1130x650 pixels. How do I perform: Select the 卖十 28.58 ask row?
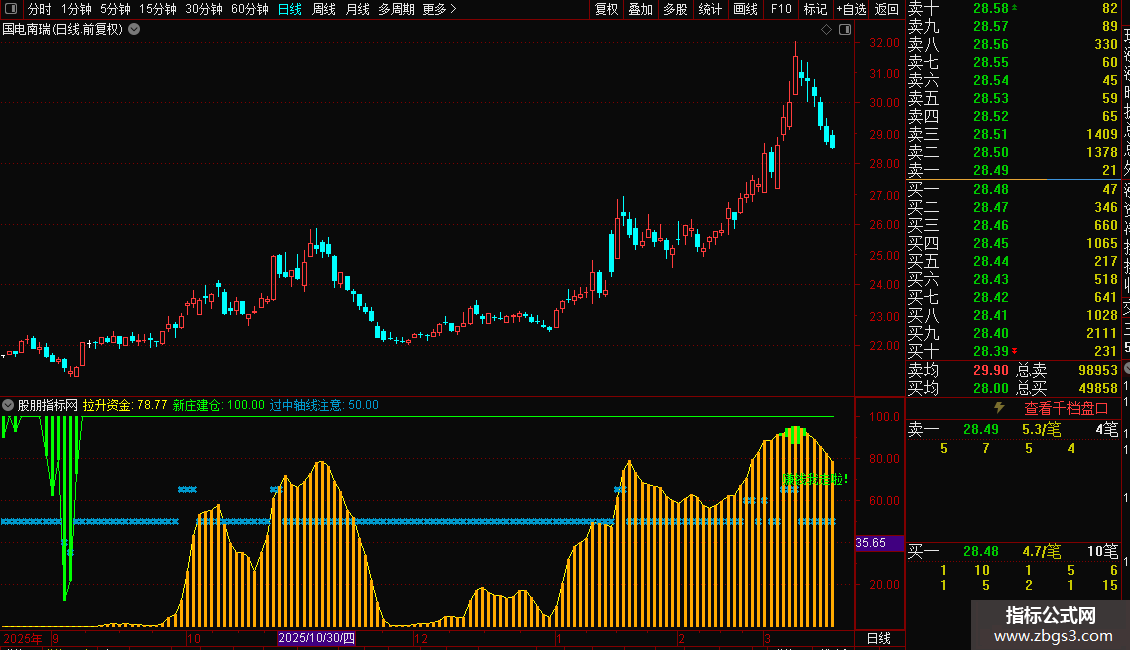pos(1013,8)
